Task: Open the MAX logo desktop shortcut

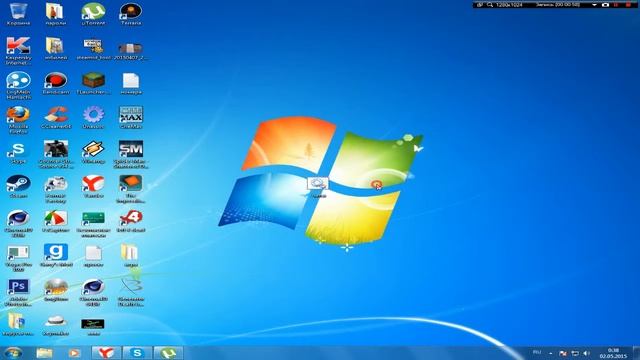Action: click(131, 118)
